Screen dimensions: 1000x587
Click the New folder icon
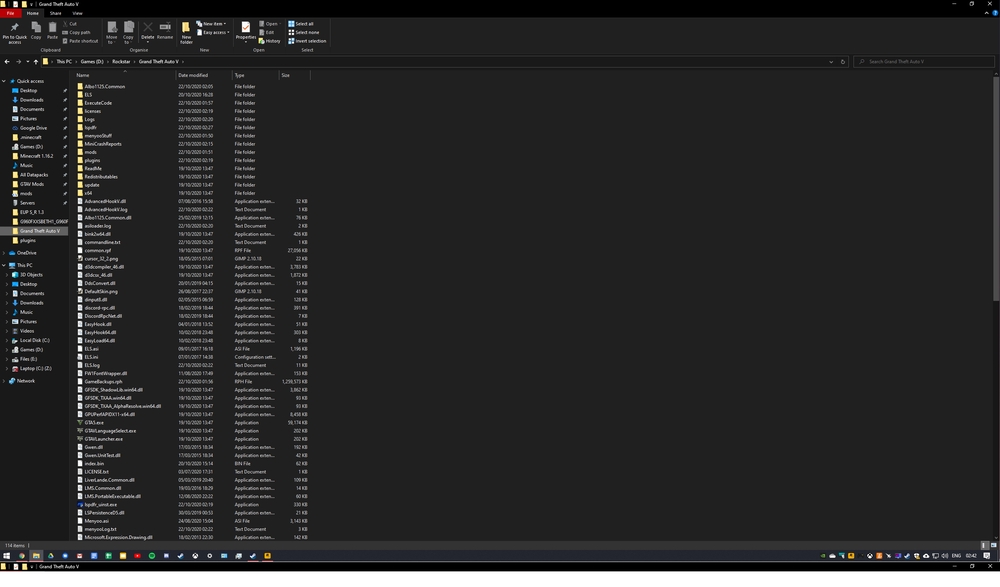pos(186,27)
